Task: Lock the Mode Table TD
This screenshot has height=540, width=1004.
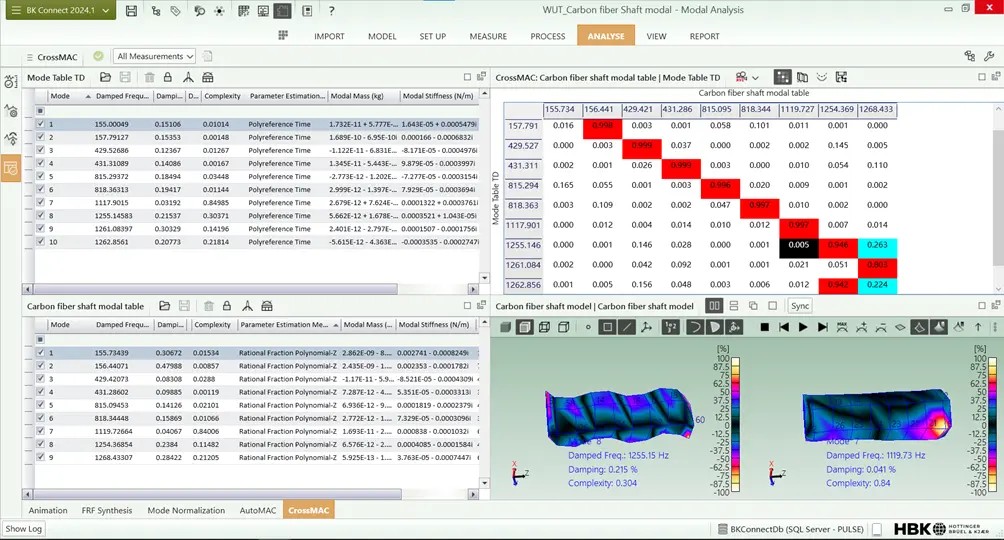Action: 168,78
